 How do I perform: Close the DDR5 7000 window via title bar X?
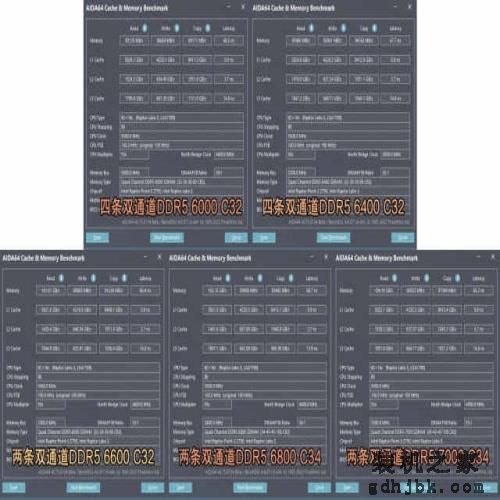click(x=493, y=257)
